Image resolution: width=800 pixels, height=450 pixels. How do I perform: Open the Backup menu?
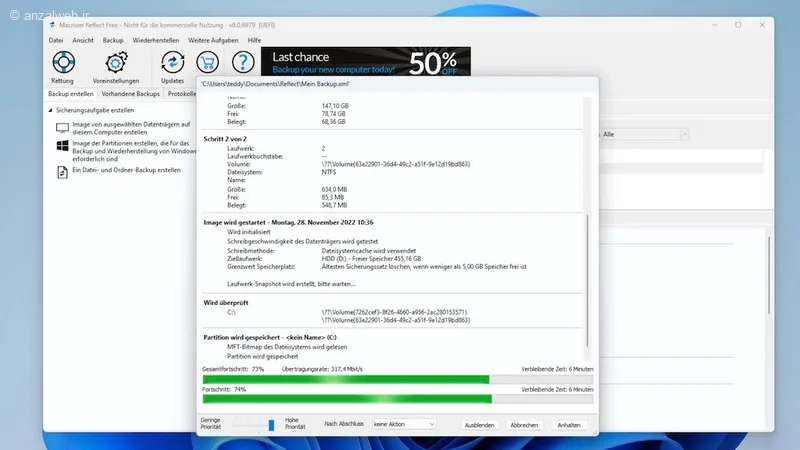113,40
